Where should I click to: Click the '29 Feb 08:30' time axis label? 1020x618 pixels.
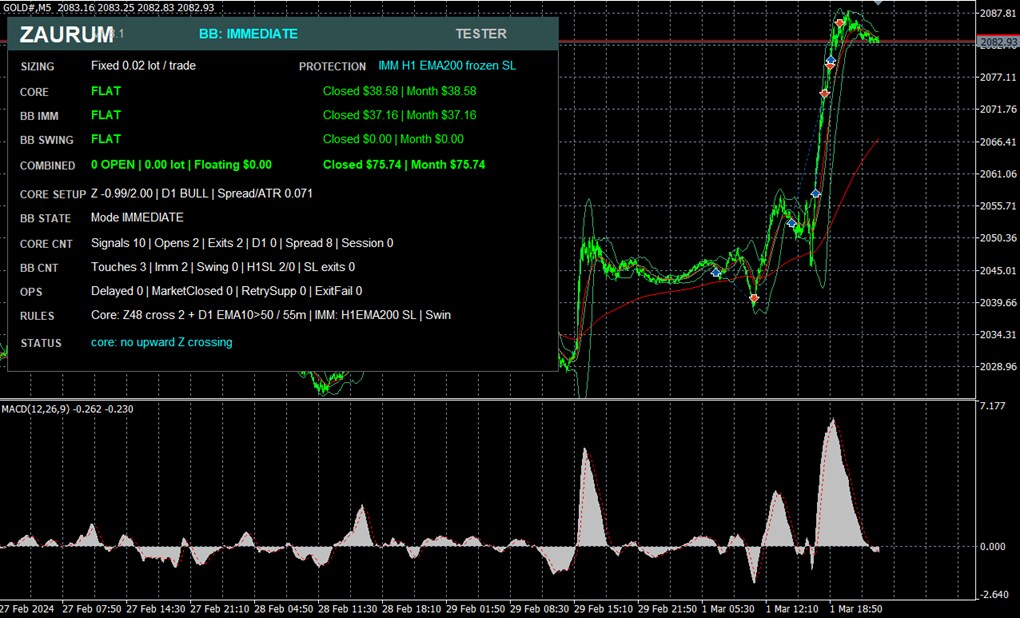(539, 610)
